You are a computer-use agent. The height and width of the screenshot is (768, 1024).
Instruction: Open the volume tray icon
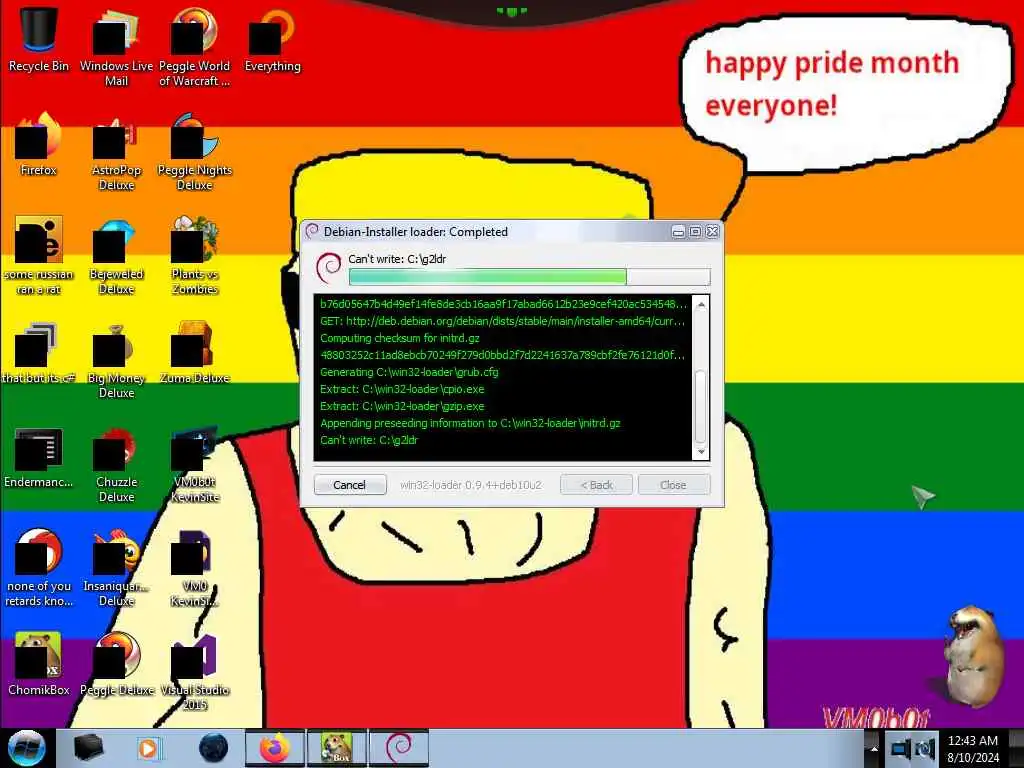[925, 748]
